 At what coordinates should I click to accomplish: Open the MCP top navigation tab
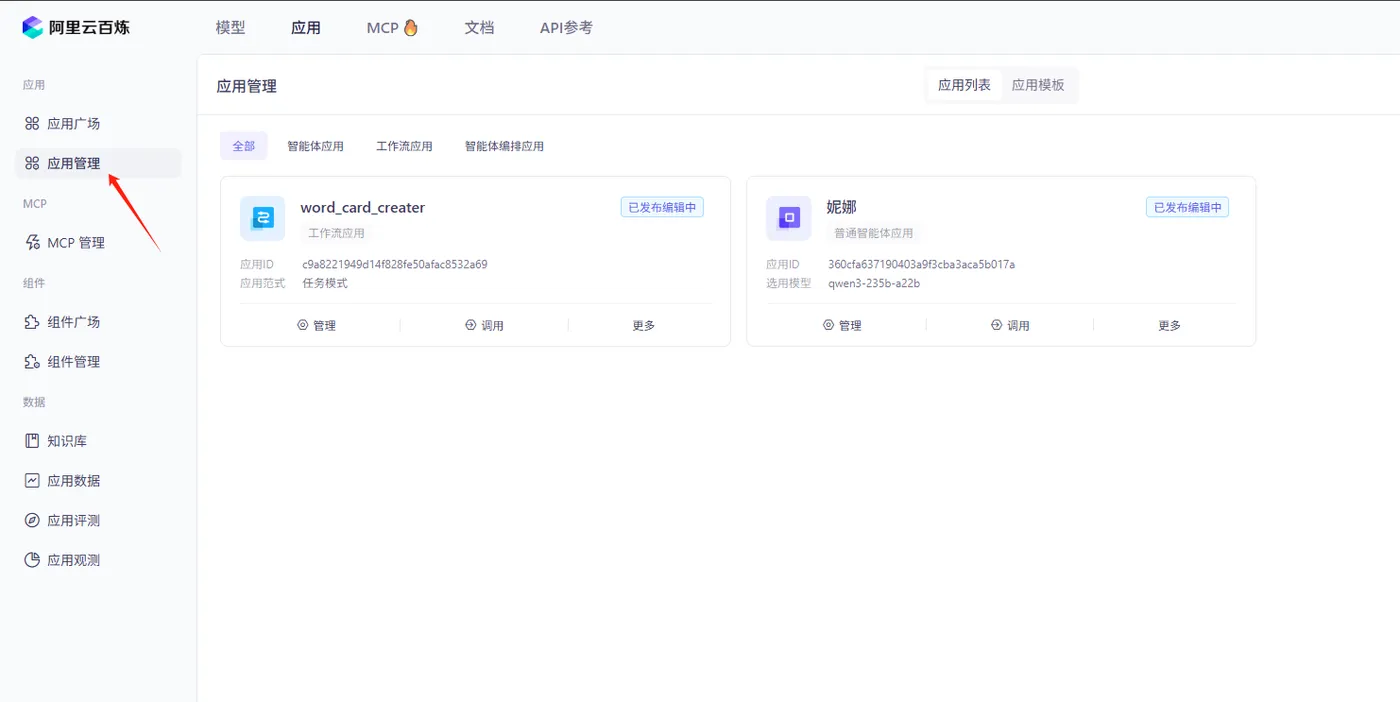392,28
